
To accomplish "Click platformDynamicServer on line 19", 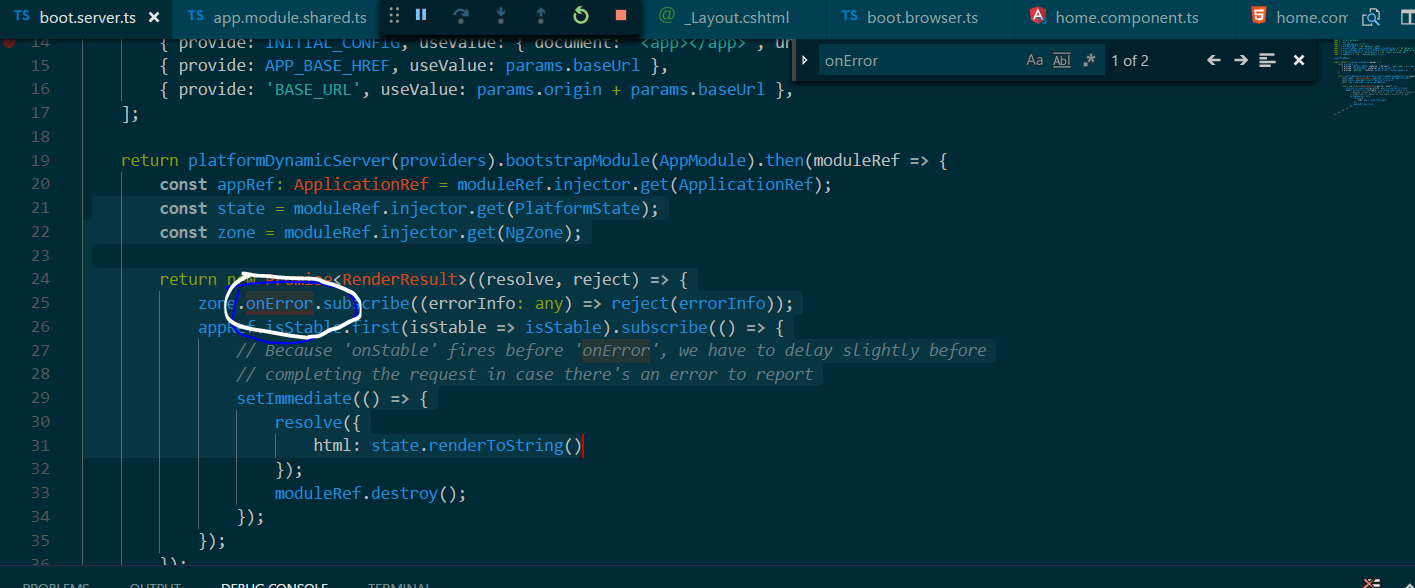I will (289, 160).
